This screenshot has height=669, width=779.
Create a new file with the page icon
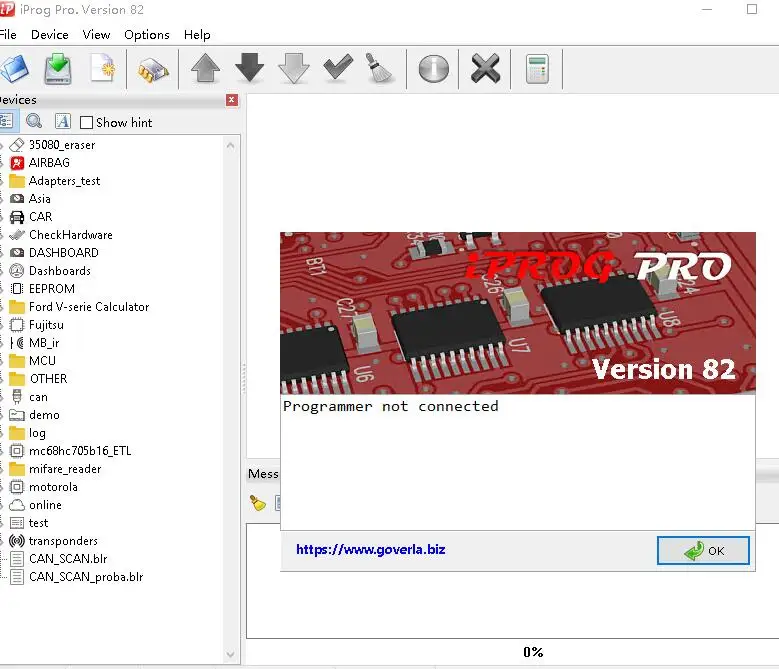point(103,69)
